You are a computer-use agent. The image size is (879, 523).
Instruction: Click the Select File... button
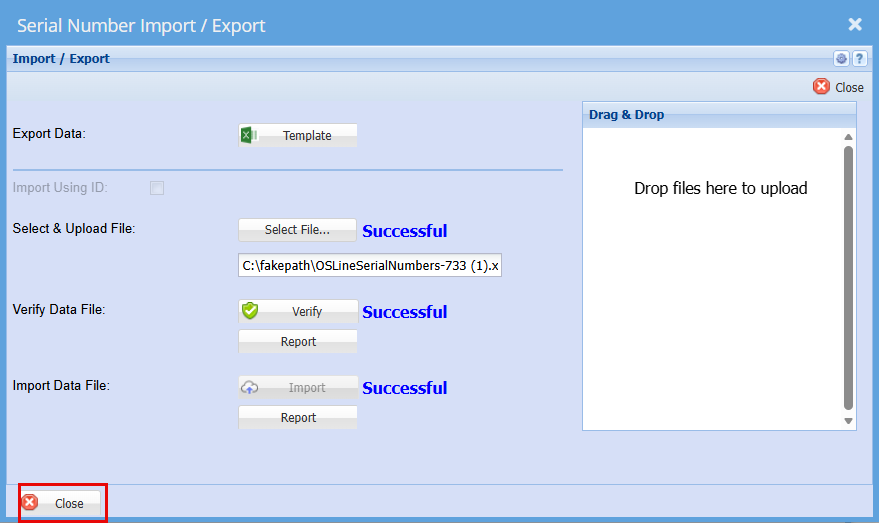point(297,230)
